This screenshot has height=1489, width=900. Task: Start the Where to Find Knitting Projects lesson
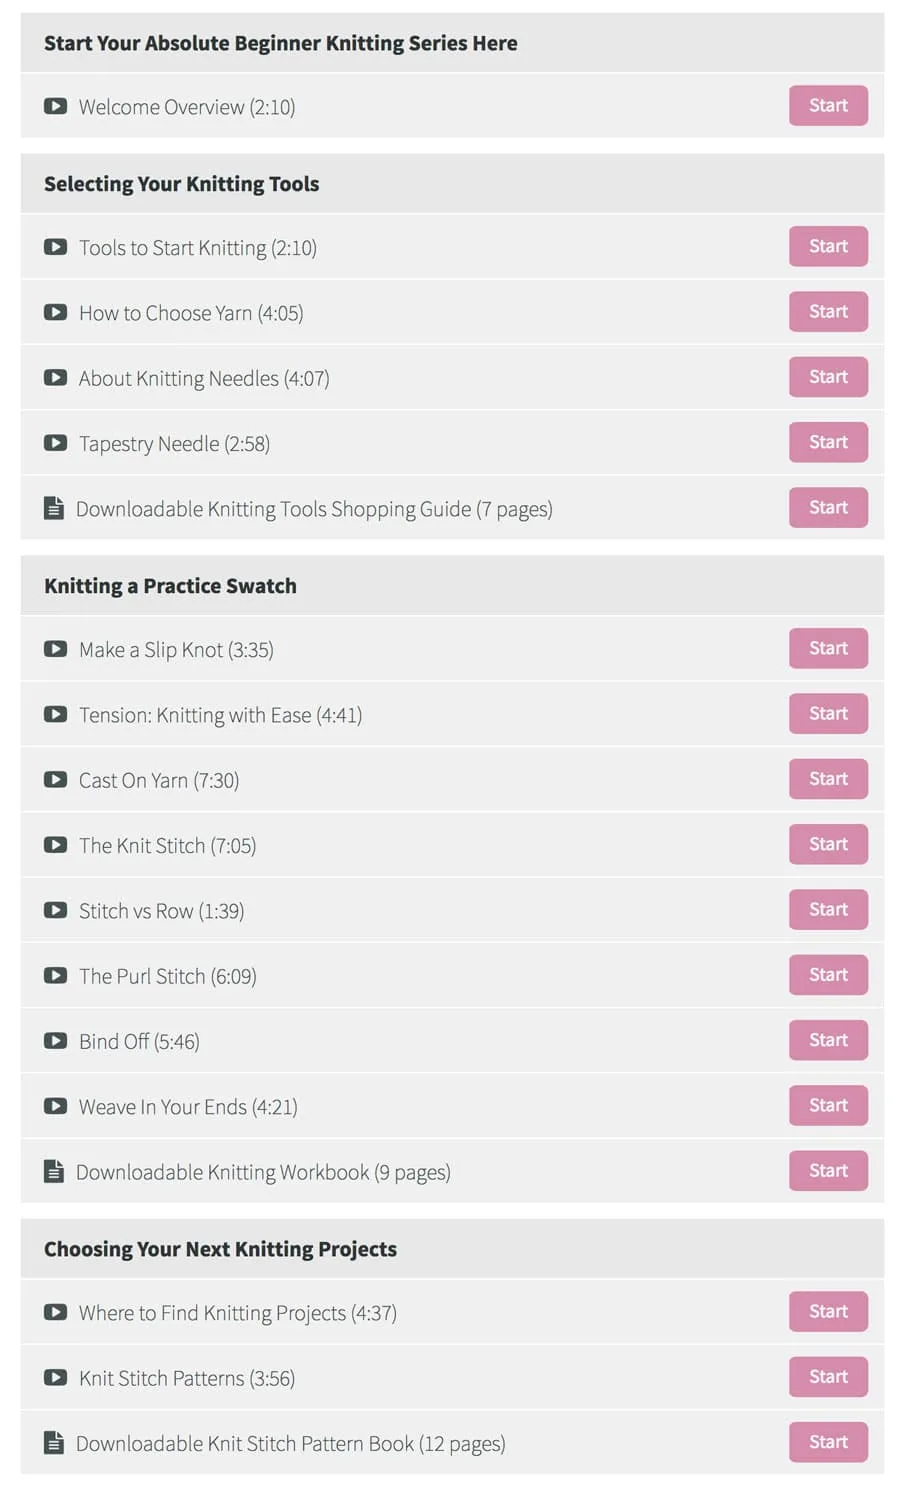tap(828, 1312)
